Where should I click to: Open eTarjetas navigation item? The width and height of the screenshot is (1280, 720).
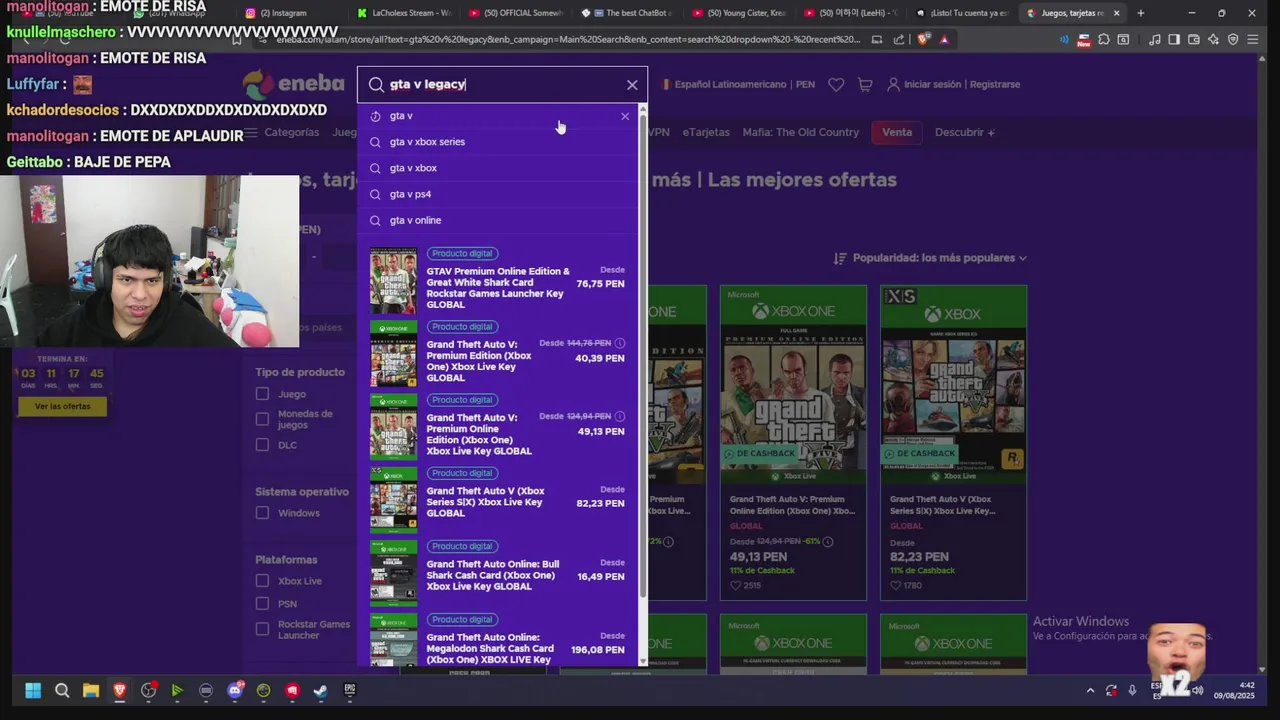point(706,132)
